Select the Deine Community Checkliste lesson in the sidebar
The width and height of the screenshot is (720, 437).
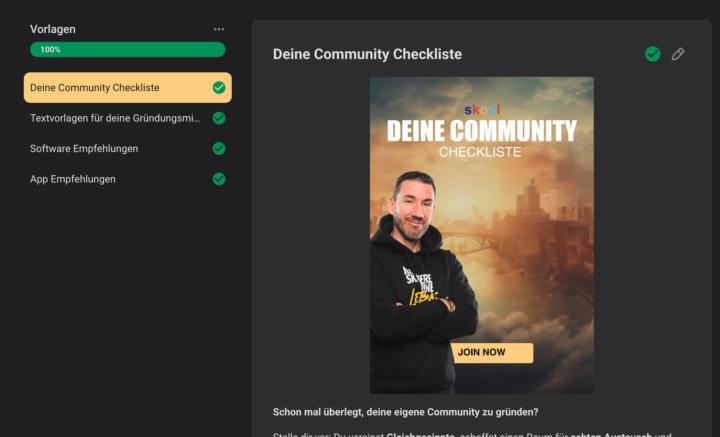[x=128, y=87]
